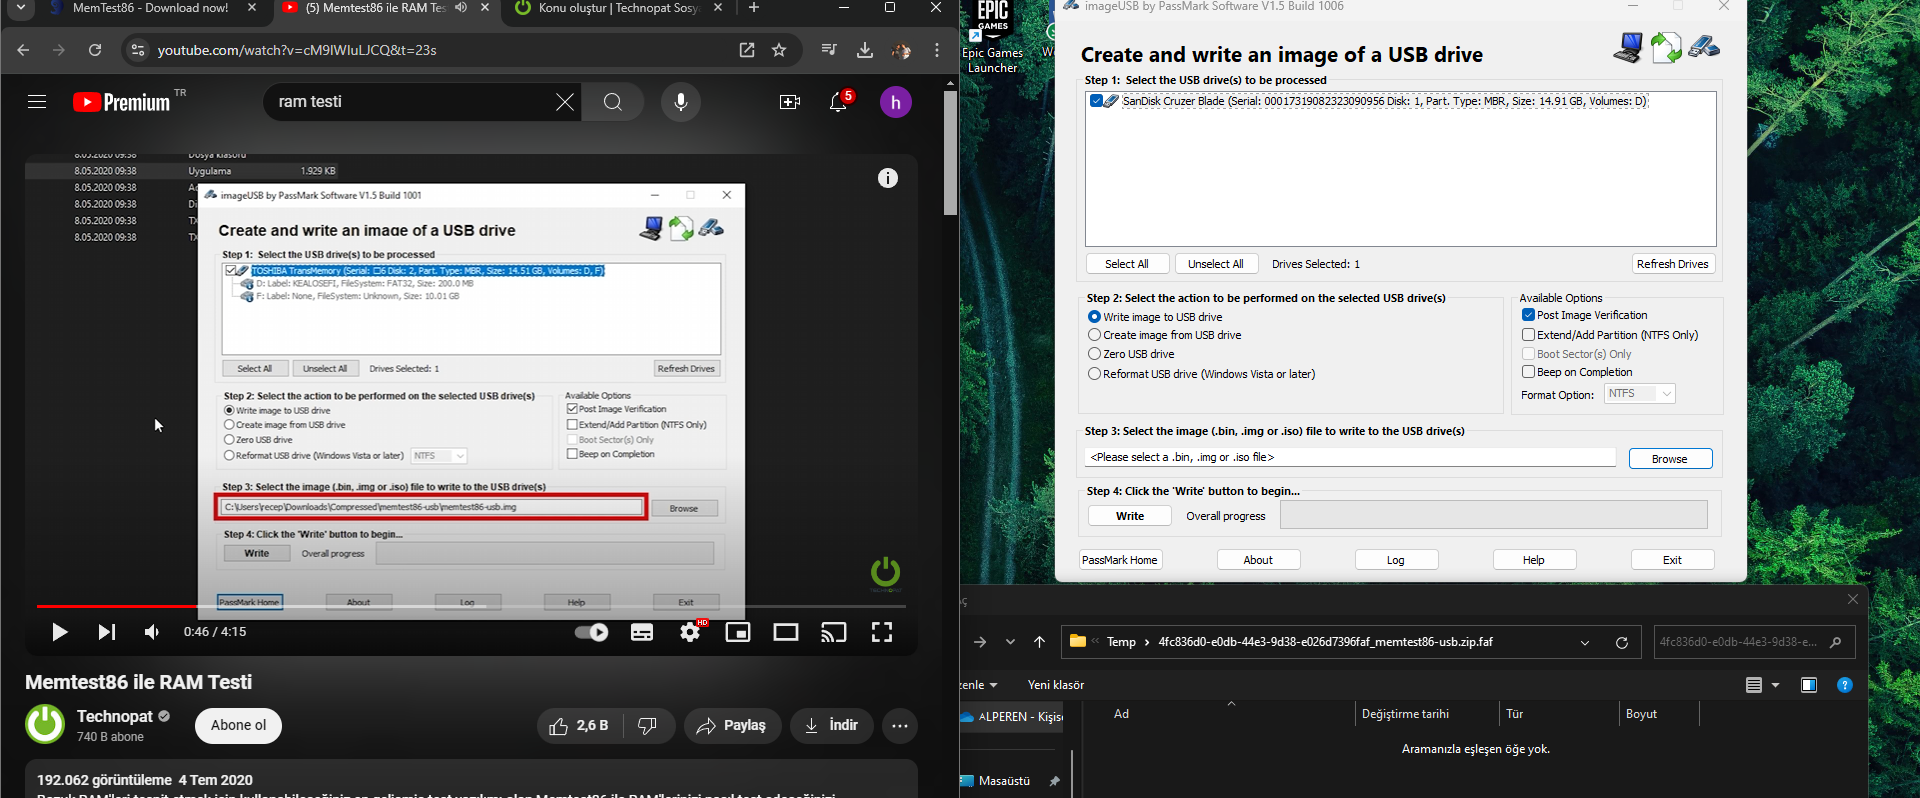Switch to miniplayer mode
The width and height of the screenshot is (1920, 798).
coord(738,632)
